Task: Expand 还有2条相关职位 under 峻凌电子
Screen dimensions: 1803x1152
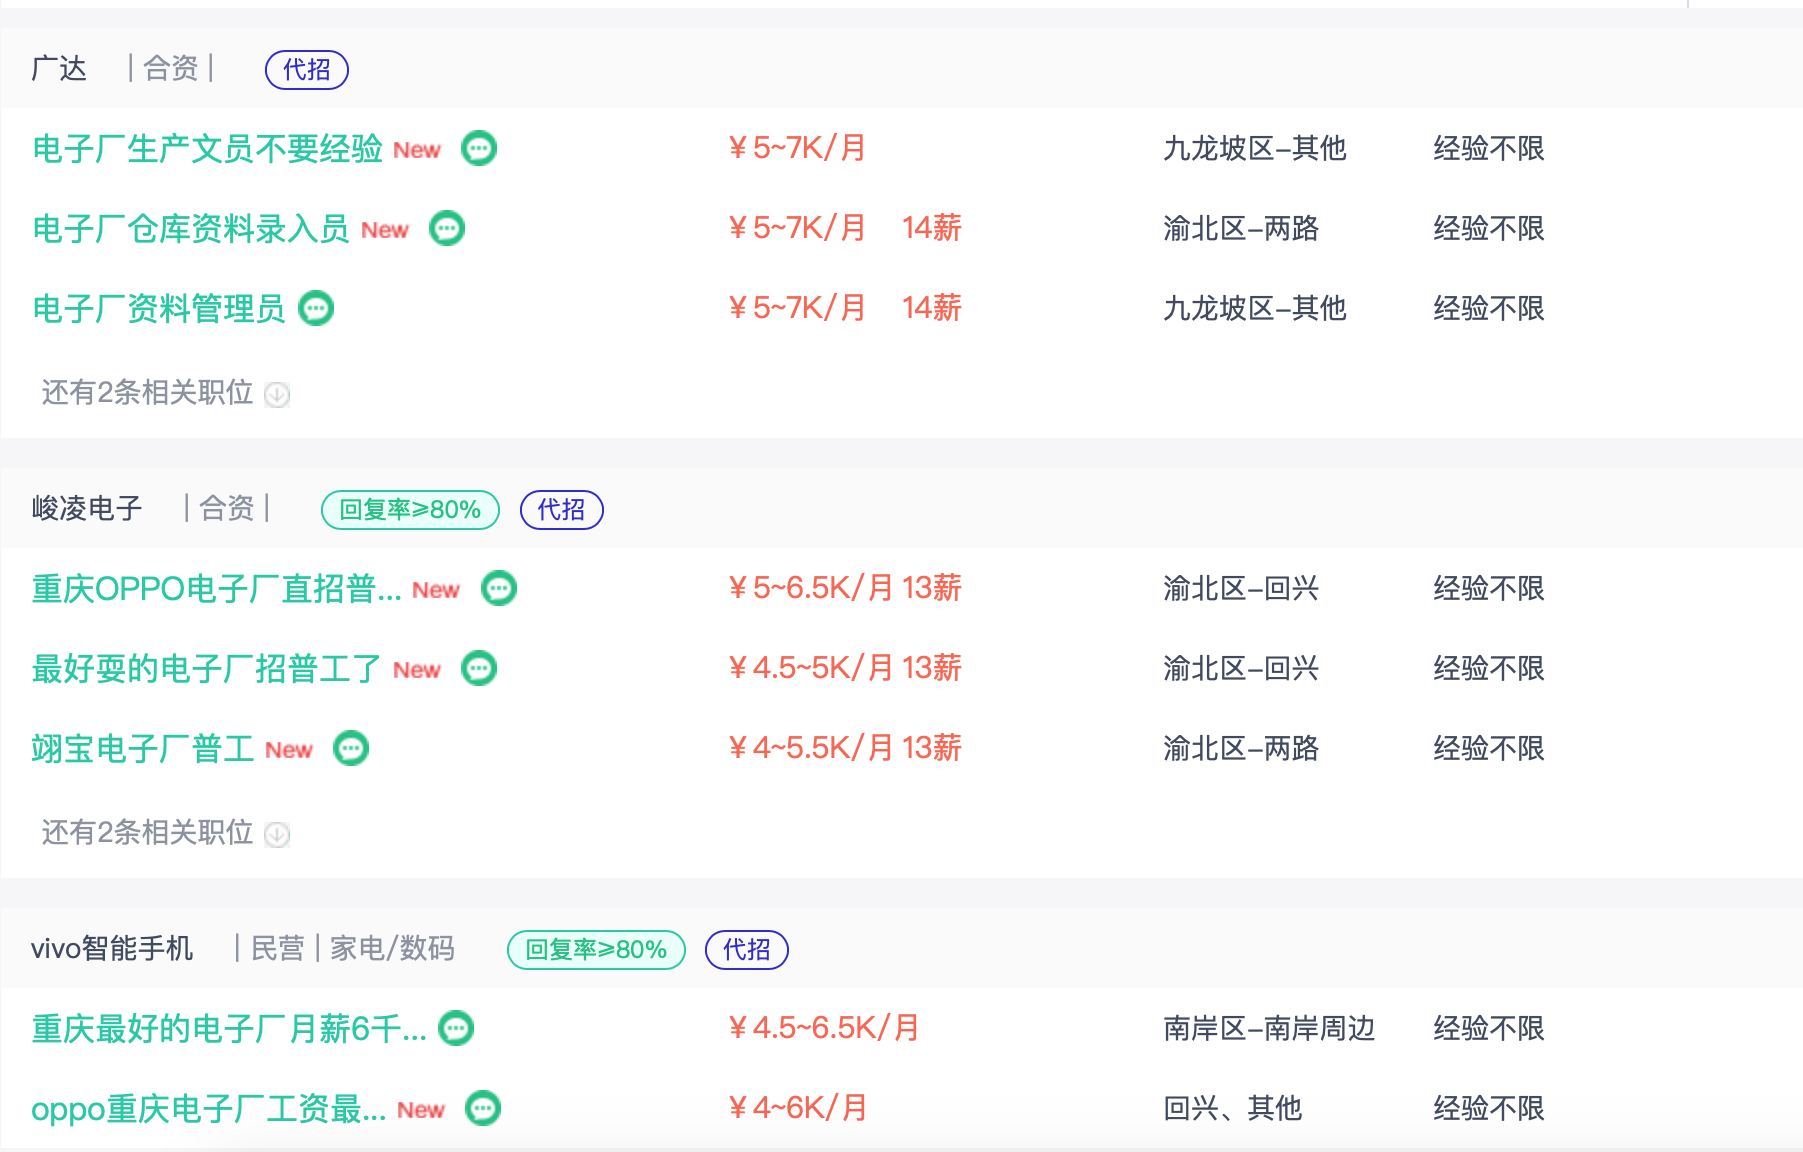Action: (x=147, y=833)
